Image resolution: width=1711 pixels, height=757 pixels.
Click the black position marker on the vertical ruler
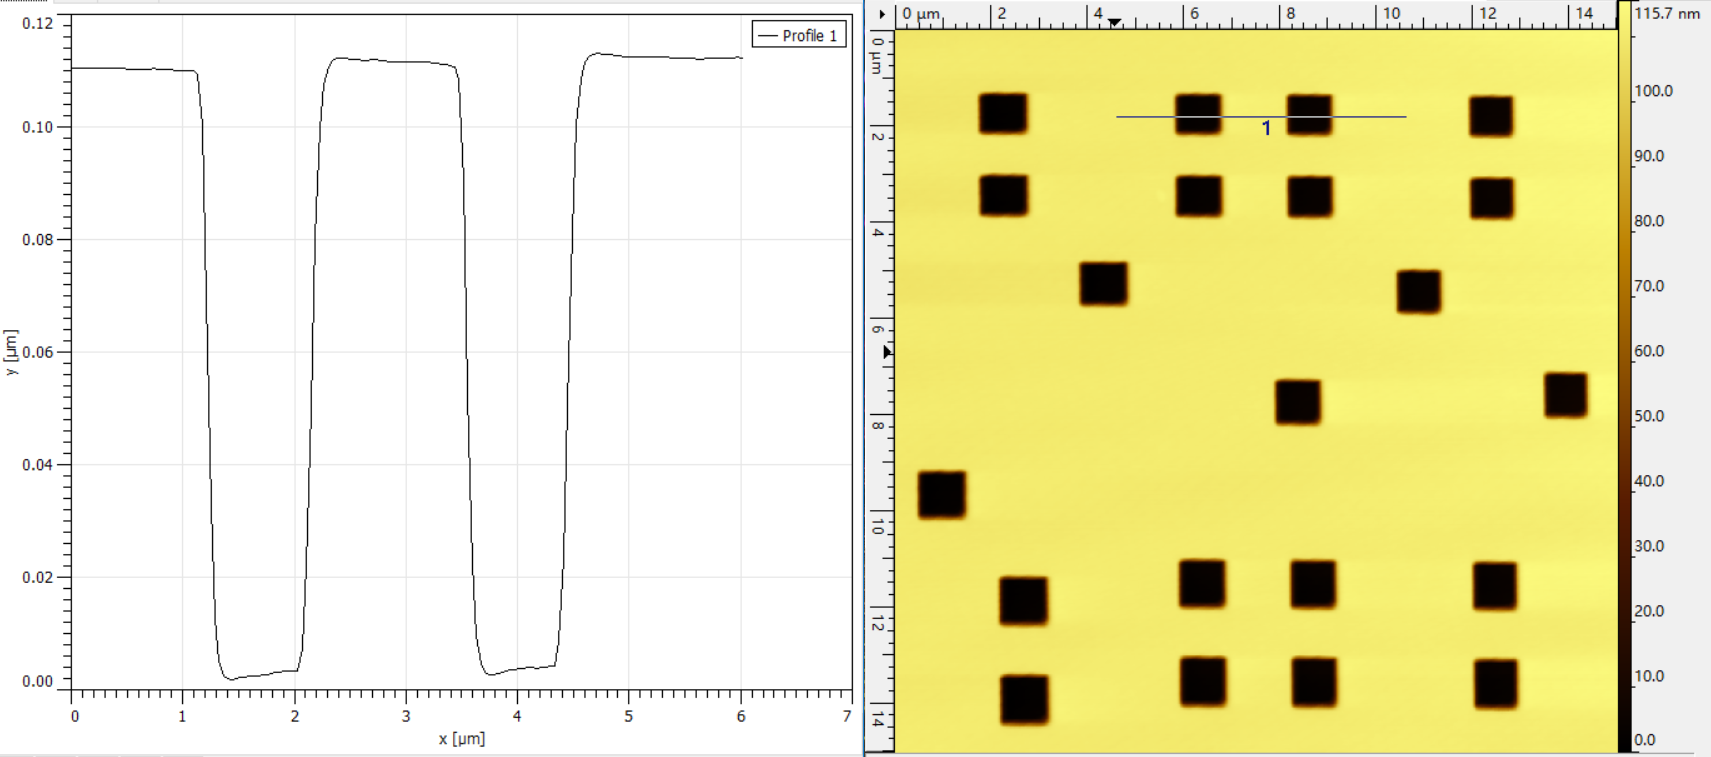pyautogui.click(x=887, y=352)
